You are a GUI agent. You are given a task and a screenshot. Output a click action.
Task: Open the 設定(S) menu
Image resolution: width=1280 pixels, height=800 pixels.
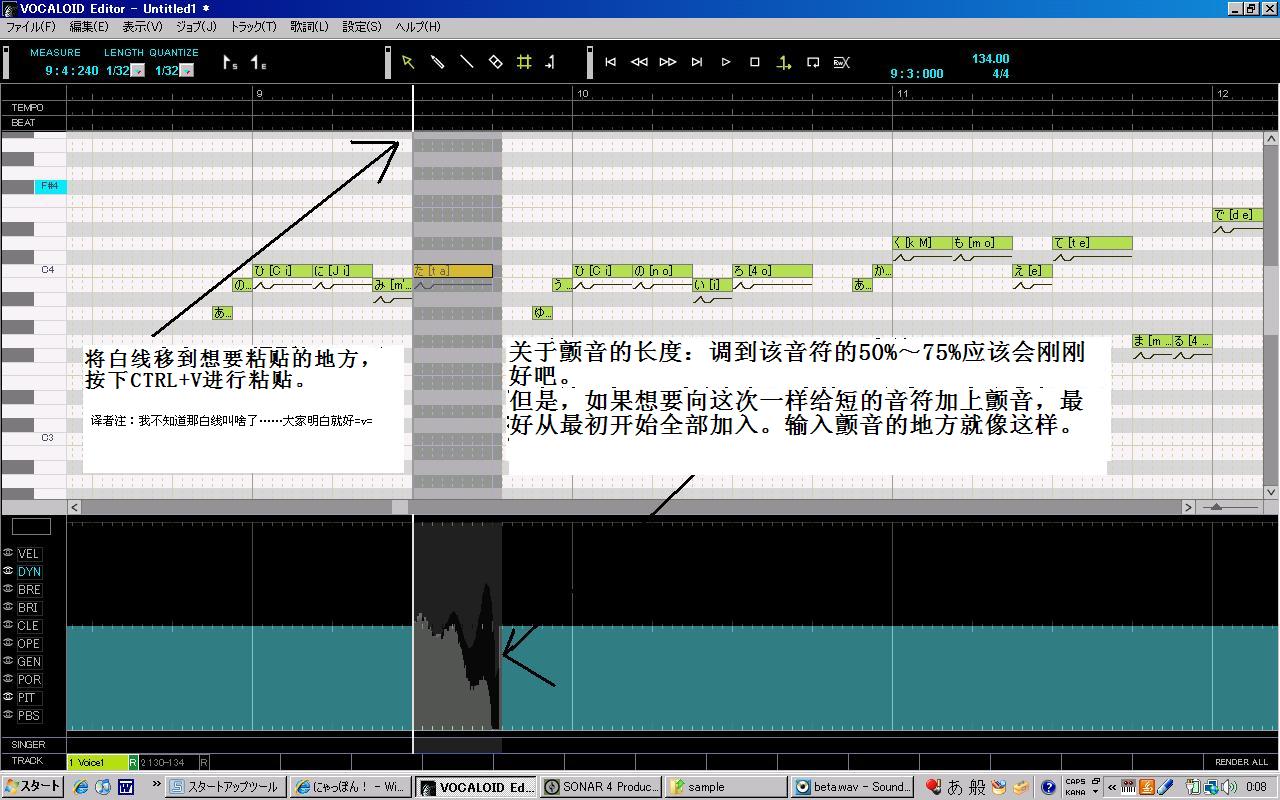tap(362, 27)
